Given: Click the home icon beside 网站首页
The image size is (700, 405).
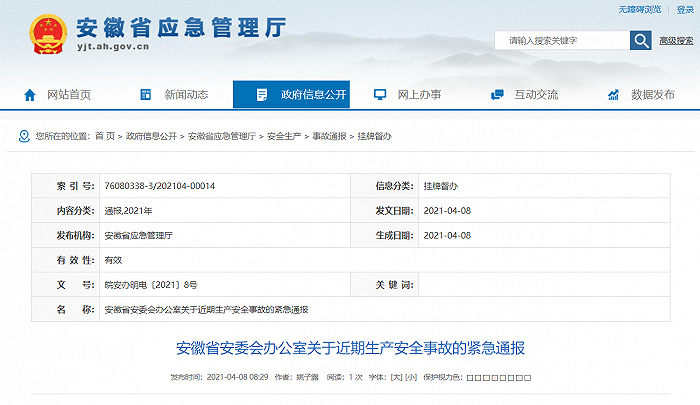Looking at the screenshot, I should click(x=30, y=95).
